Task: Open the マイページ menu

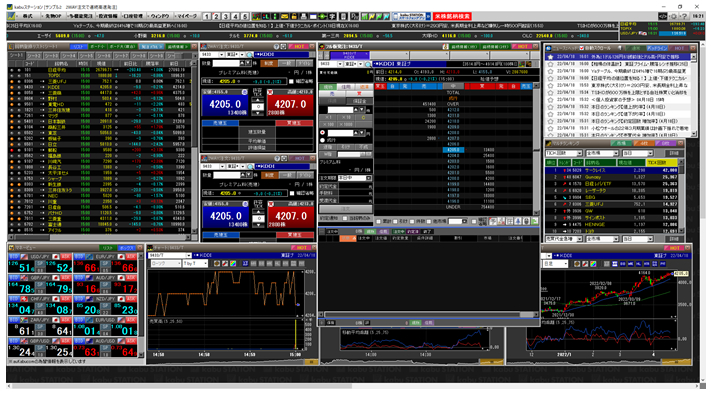Action: coord(187,16)
